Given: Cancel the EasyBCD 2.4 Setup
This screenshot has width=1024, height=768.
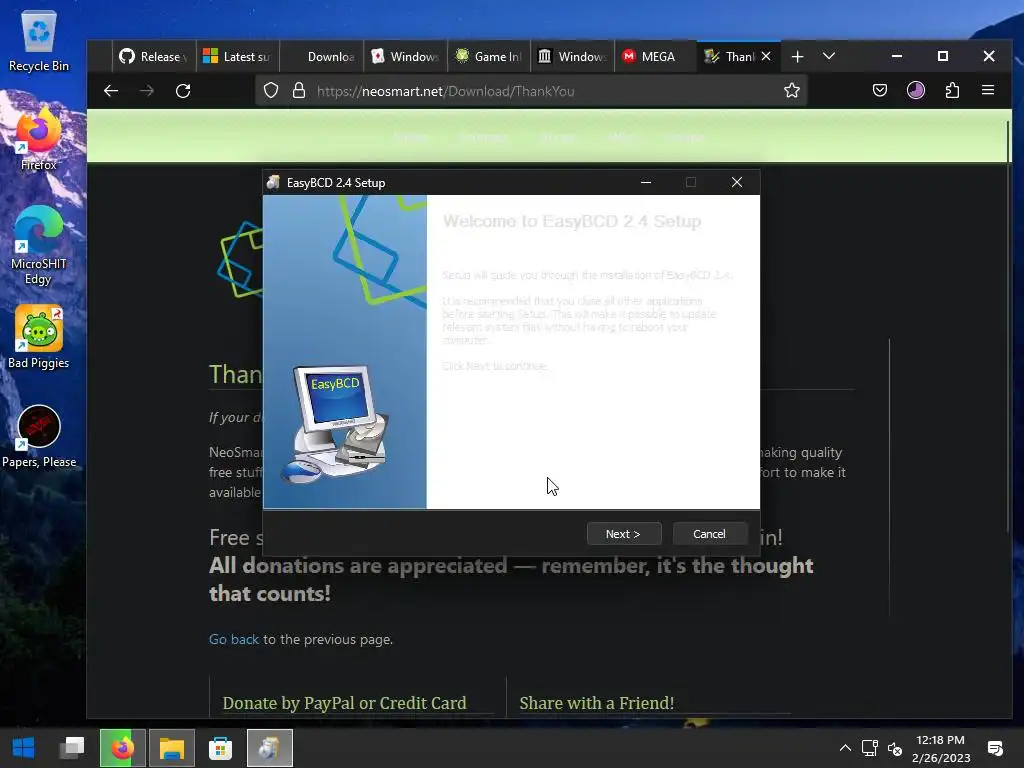Looking at the screenshot, I should (709, 534).
